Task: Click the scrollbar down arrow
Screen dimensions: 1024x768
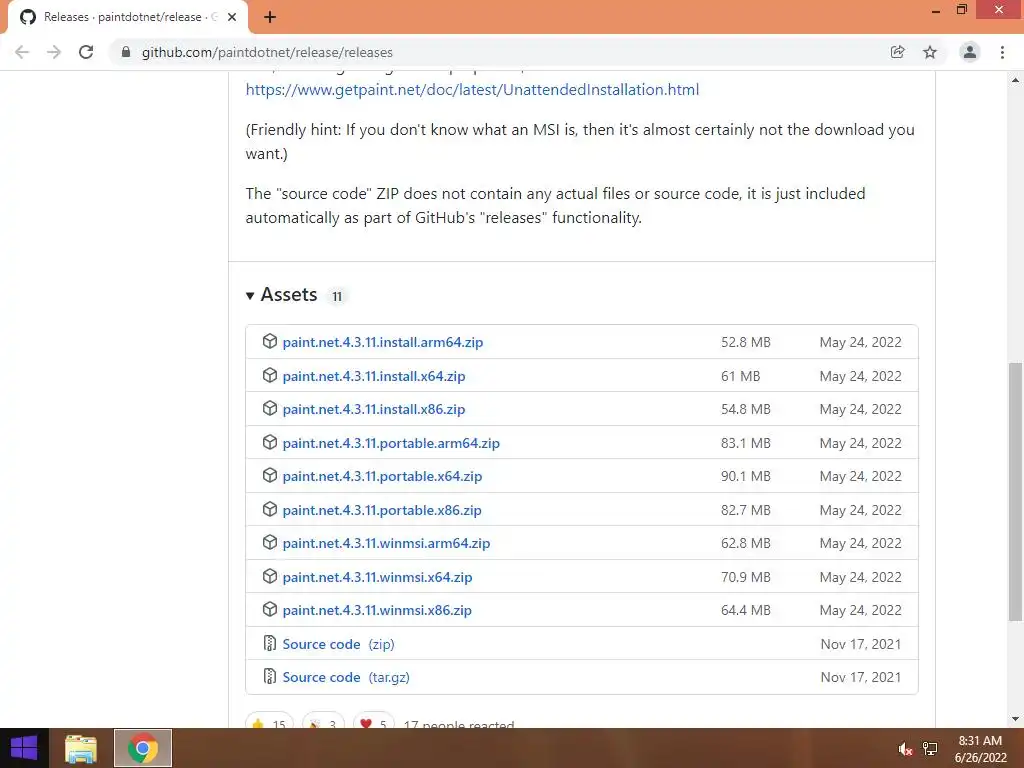Action: 1016,719
